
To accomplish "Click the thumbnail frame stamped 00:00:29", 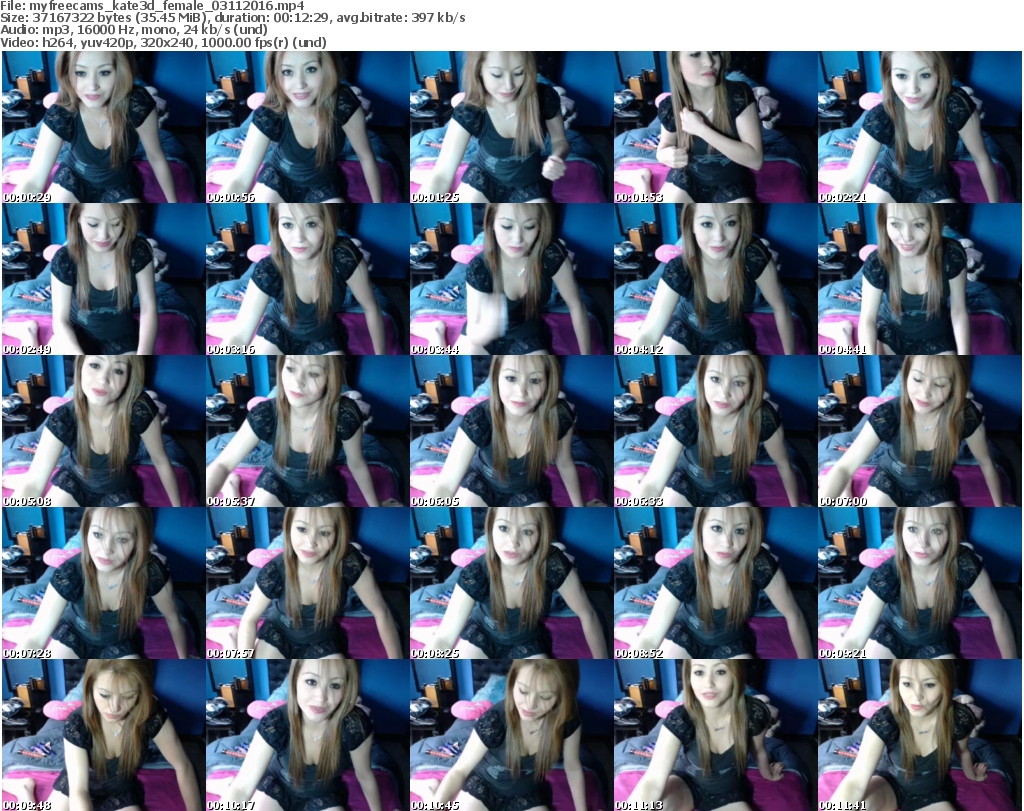I will click(x=103, y=127).
